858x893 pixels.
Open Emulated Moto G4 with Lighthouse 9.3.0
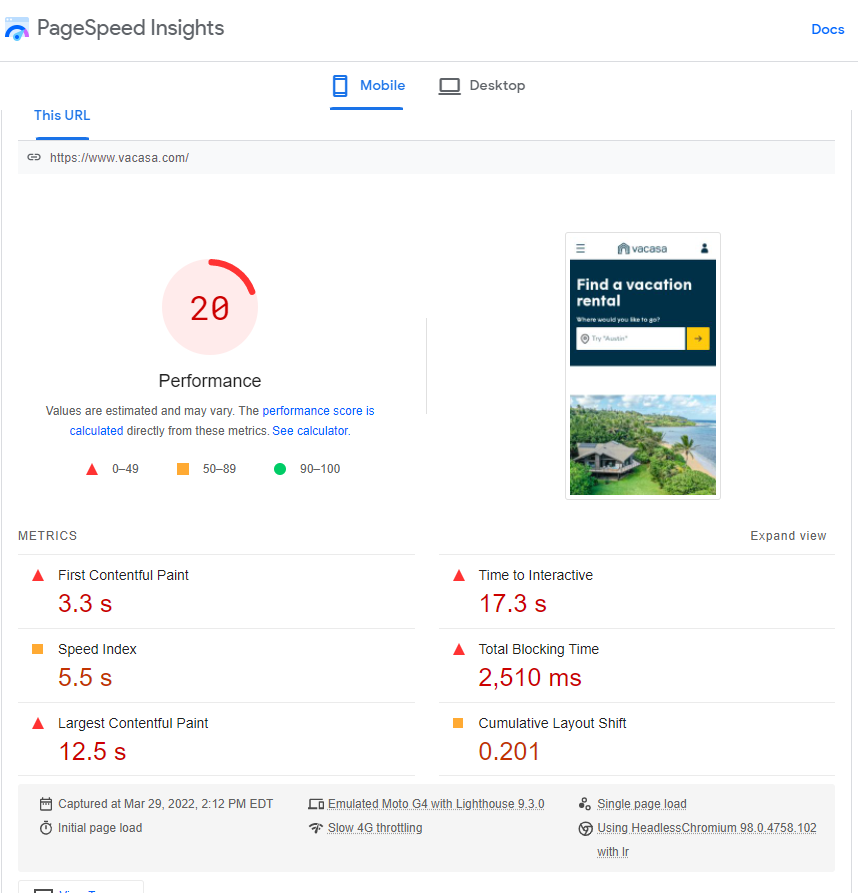pos(436,804)
